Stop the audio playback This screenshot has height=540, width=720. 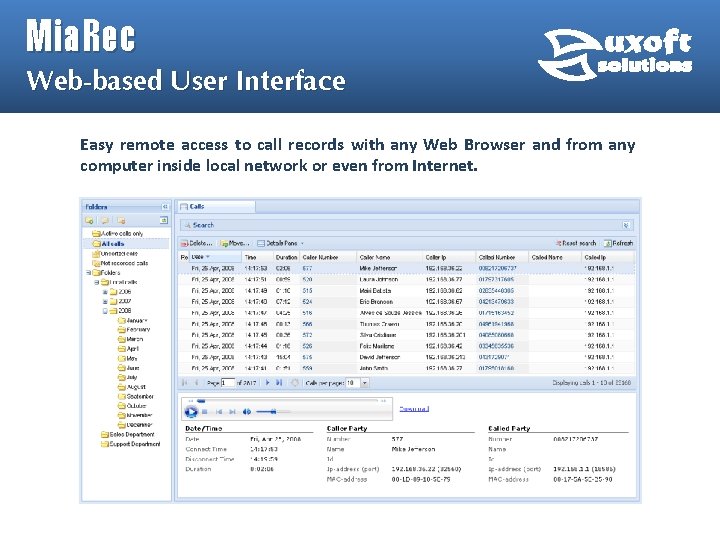pyautogui.click(x=205, y=412)
